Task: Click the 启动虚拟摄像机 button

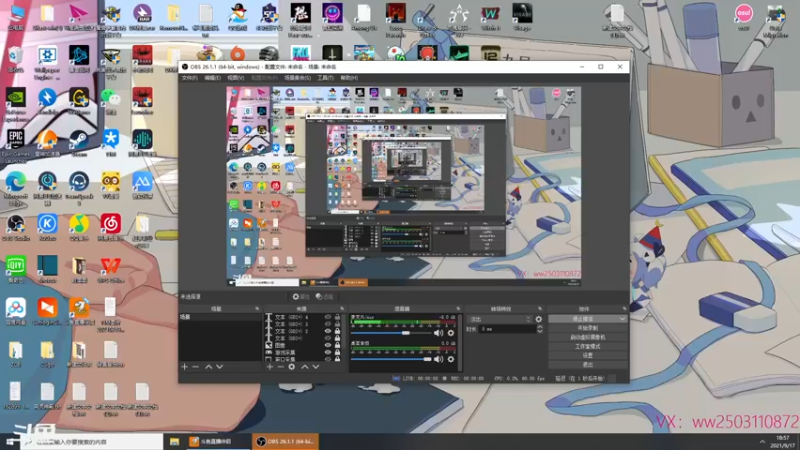Action: 587,337
